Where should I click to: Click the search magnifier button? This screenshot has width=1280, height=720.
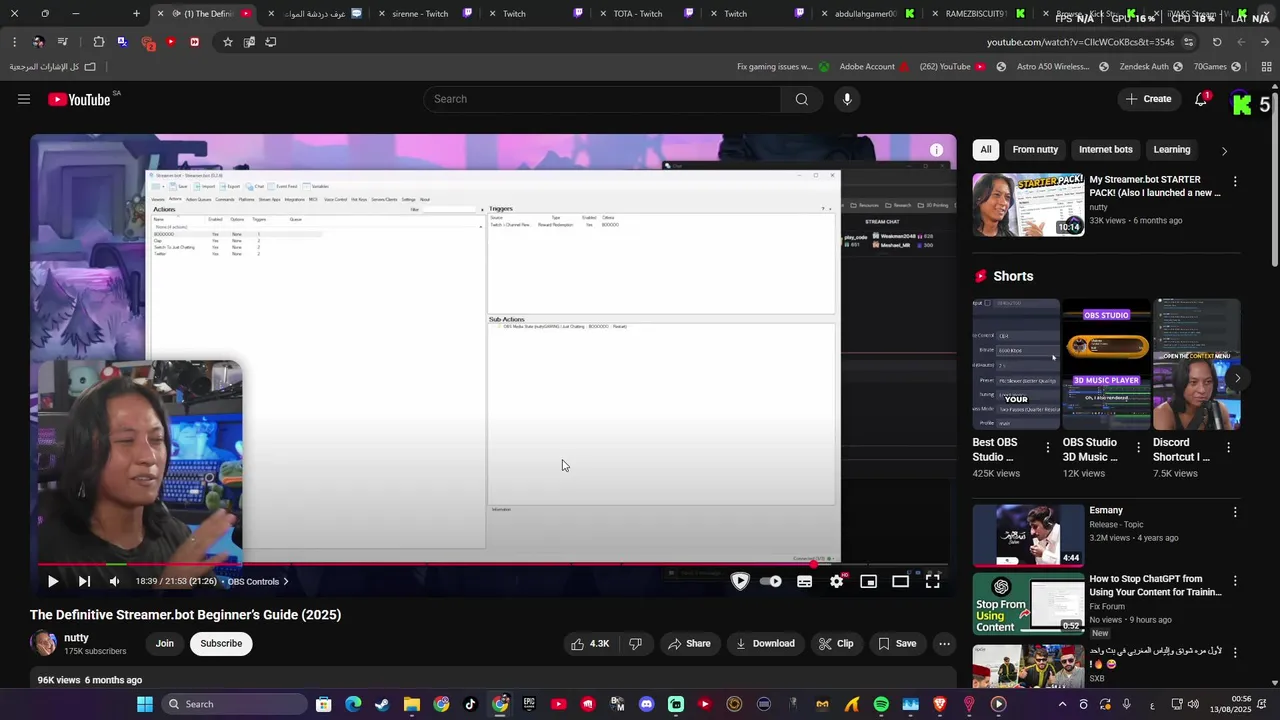(802, 99)
